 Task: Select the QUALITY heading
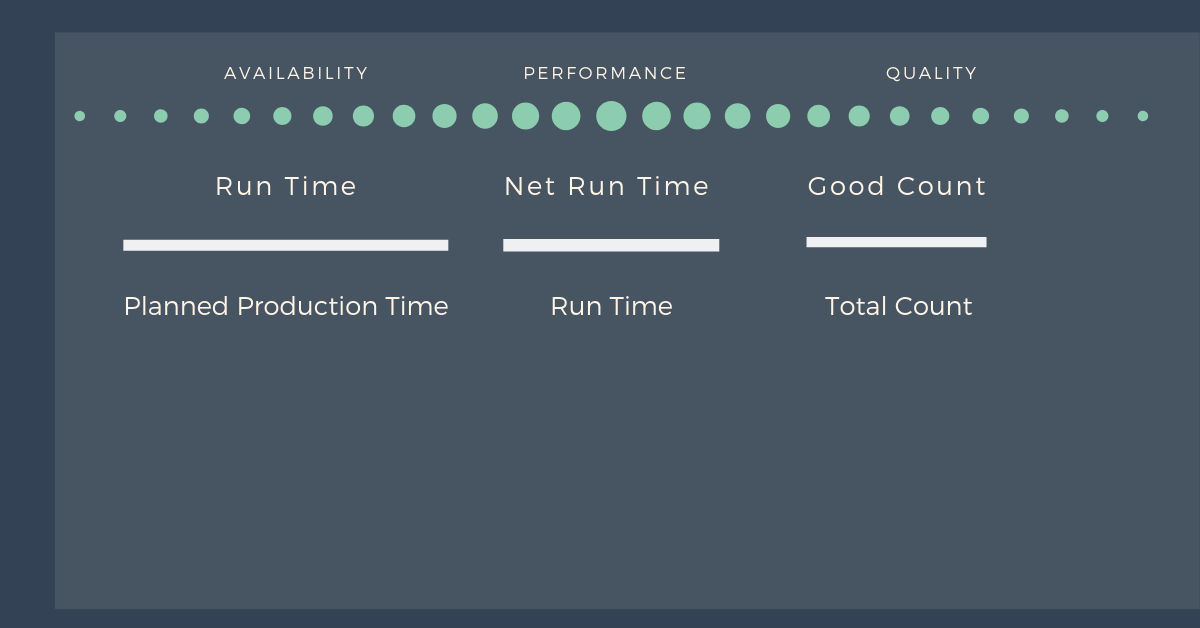pos(931,73)
